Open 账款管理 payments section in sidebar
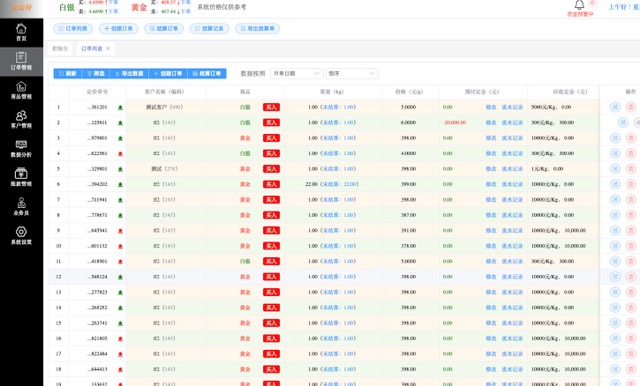Viewport: 640px width, 386px height. tap(21, 178)
